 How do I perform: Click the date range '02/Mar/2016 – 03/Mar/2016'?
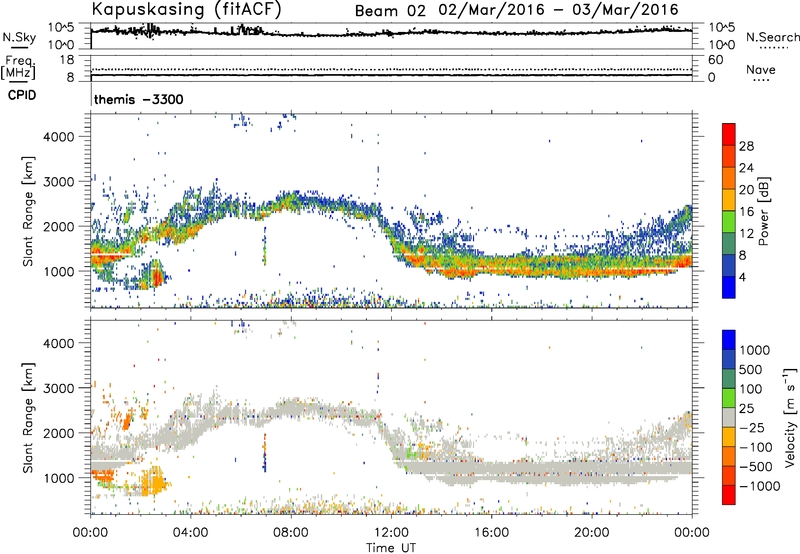(559, 10)
